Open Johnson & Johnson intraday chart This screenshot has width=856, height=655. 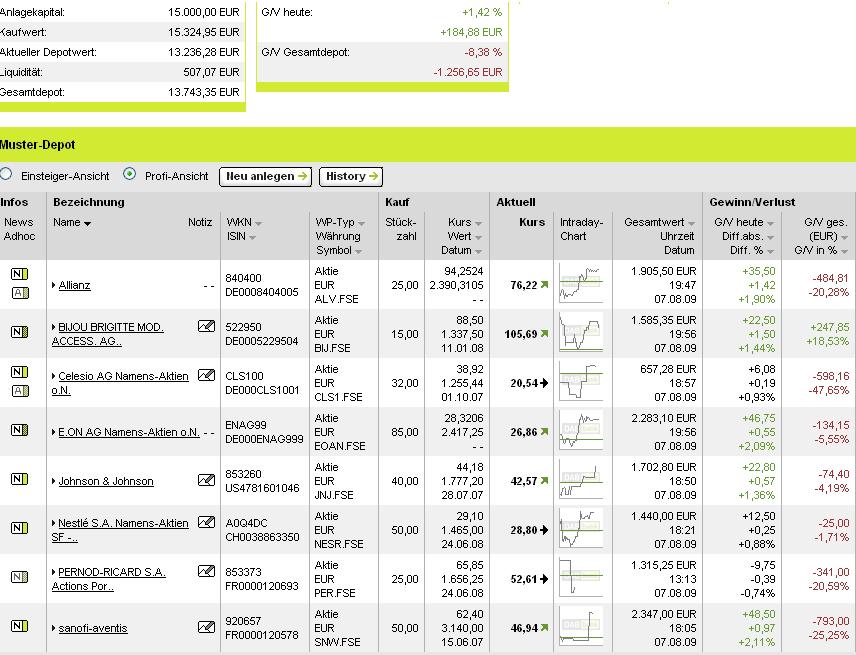point(581,480)
